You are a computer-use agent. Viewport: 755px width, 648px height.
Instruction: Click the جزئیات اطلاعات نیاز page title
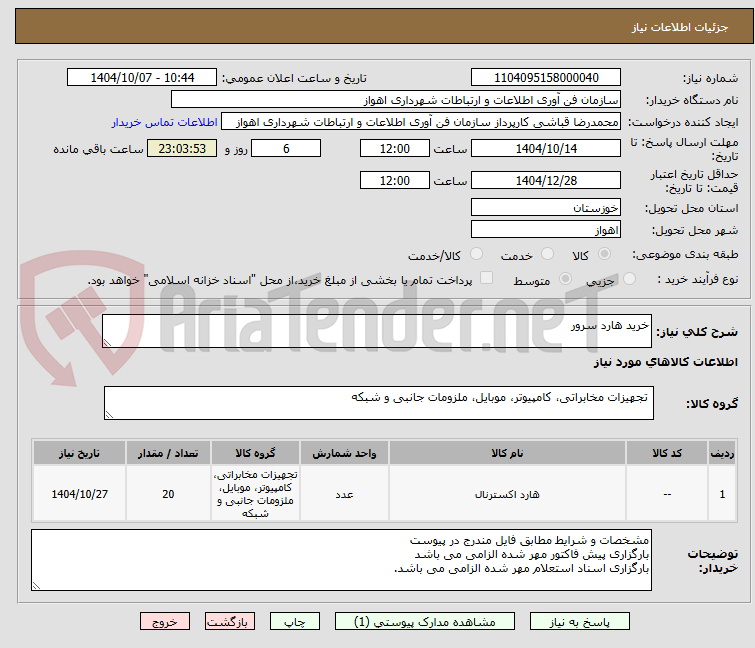pyautogui.click(x=679, y=27)
